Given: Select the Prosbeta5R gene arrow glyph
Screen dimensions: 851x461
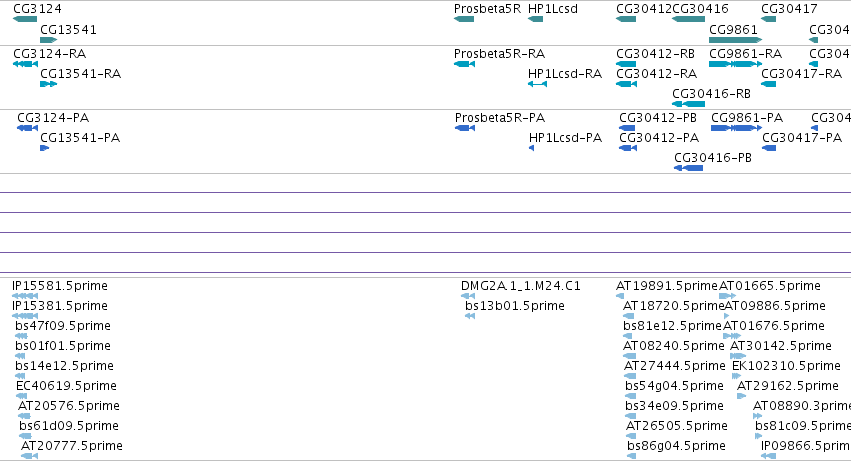Looking at the screenshot, I should click(464, 19).
